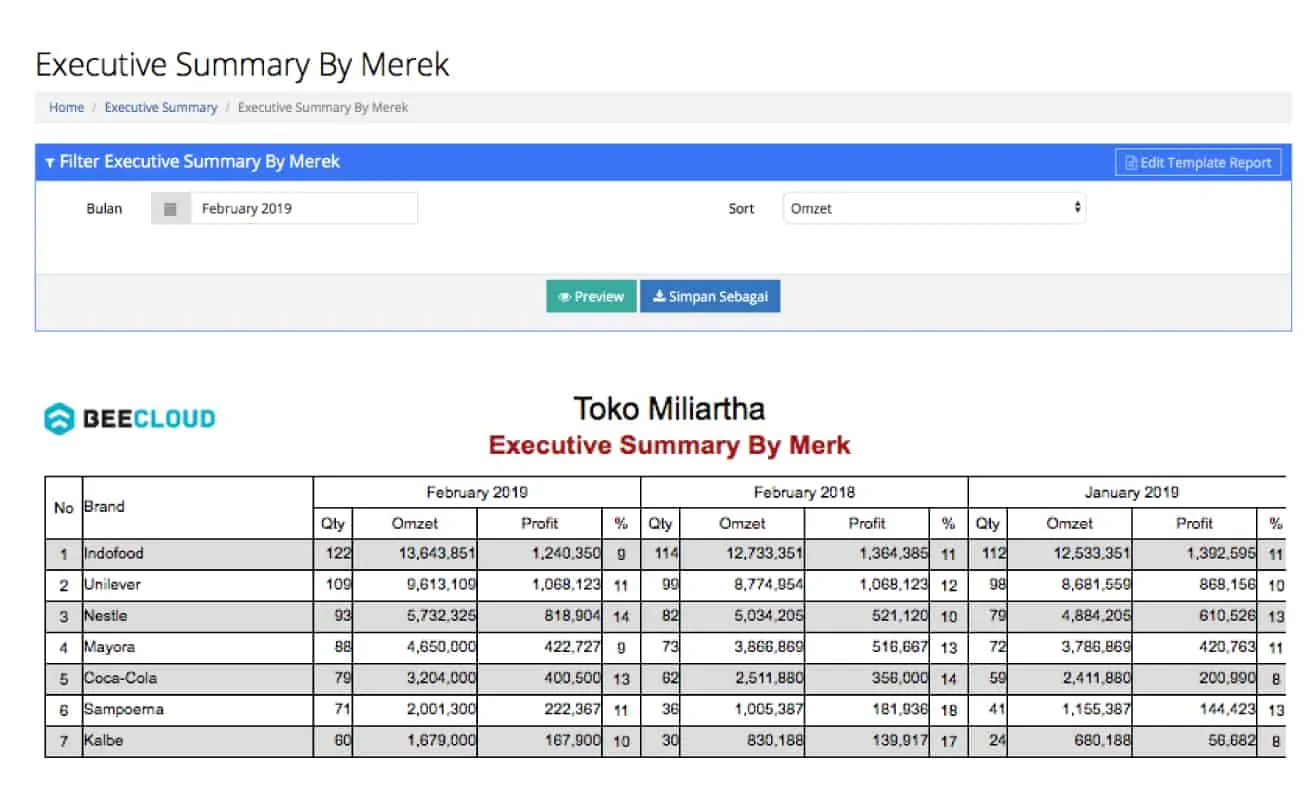Screen dimensions: 1314x792
Task: Click Indofood profit value 1,240,350
Action: [x=566, y=553]
